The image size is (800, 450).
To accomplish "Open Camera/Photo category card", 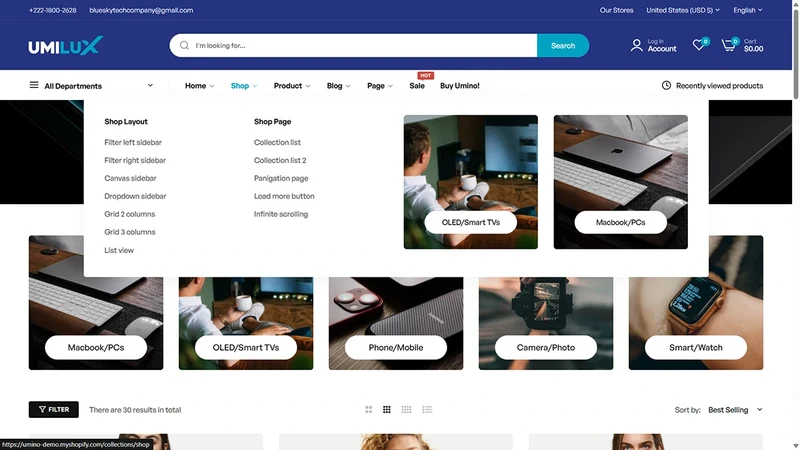I will click(546, 347).
